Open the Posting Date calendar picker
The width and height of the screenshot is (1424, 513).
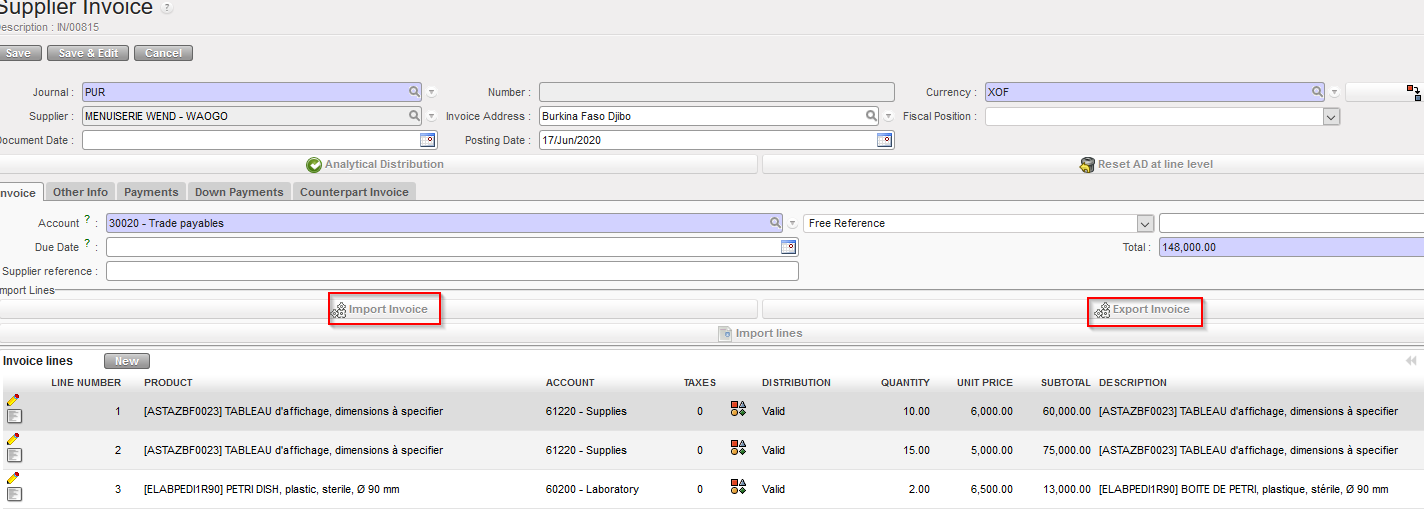tap(884, 140)
